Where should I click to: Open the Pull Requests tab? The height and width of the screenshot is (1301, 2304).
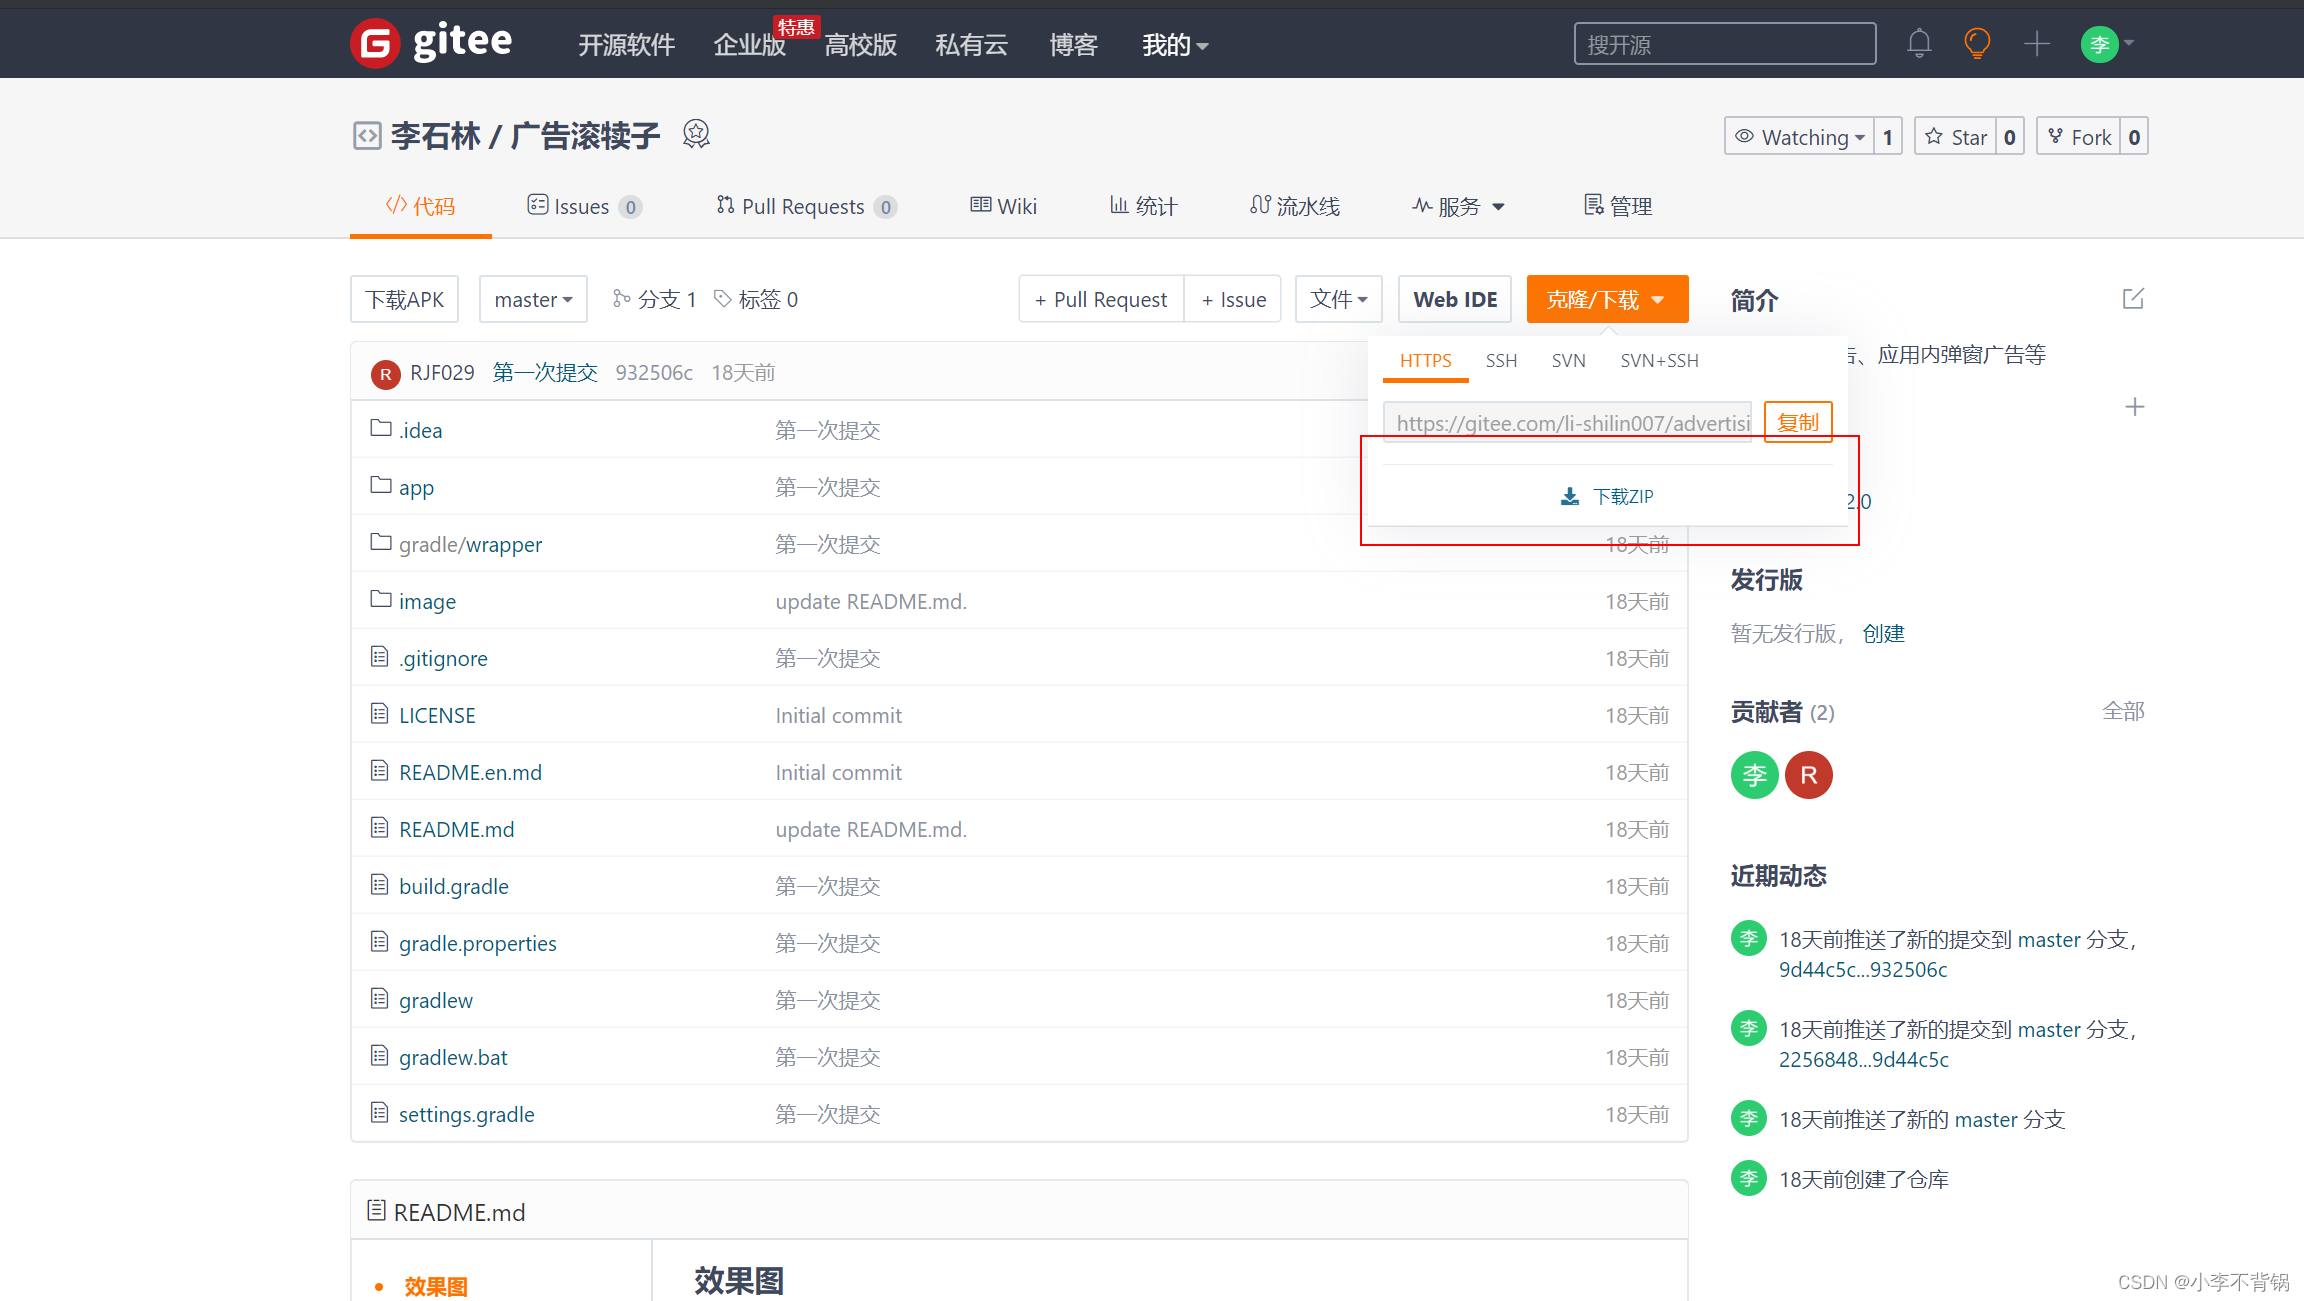pos(806,207)
